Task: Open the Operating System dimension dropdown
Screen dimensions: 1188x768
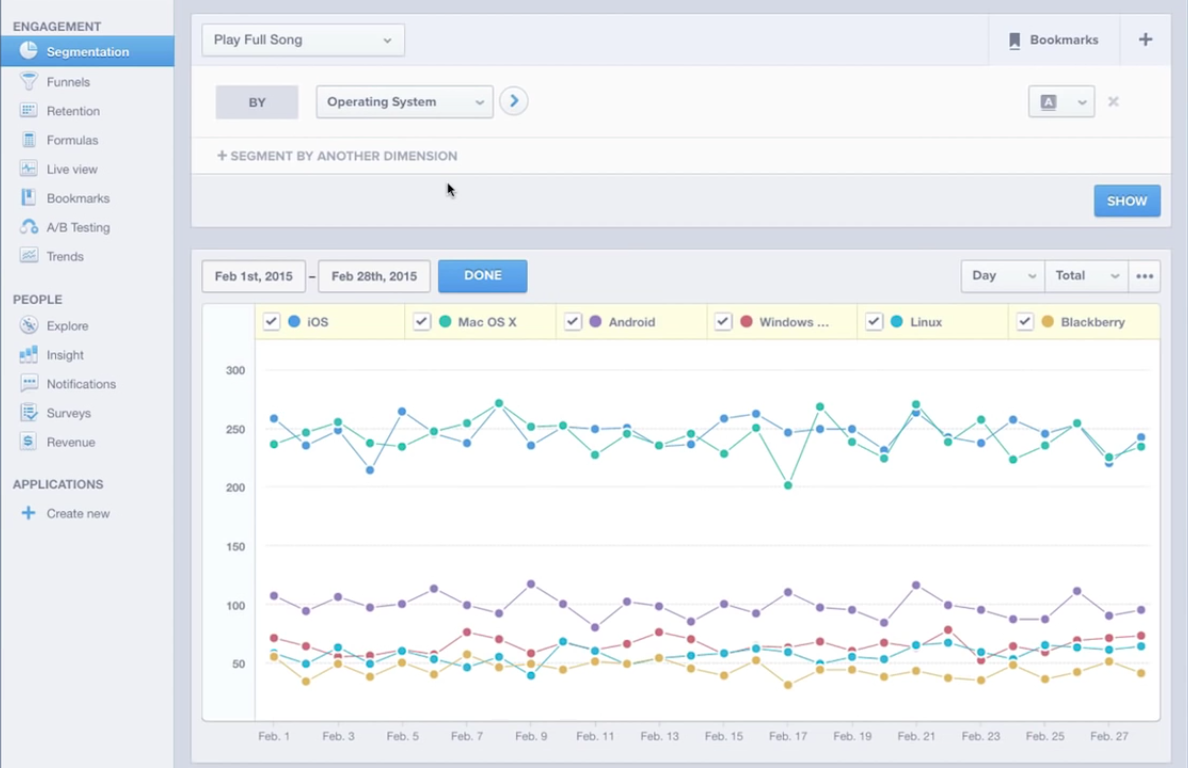Action: tap(404, 101)
